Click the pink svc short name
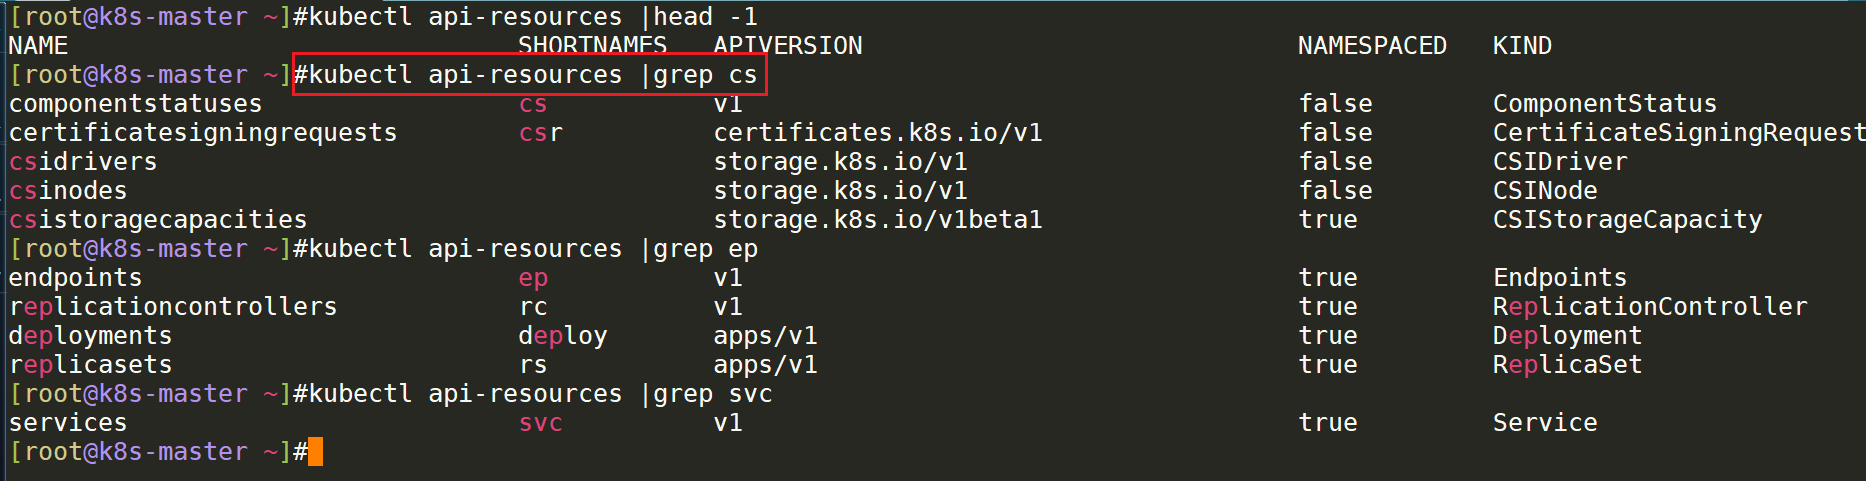This screenshot has width=1866, height=481. 541,423
